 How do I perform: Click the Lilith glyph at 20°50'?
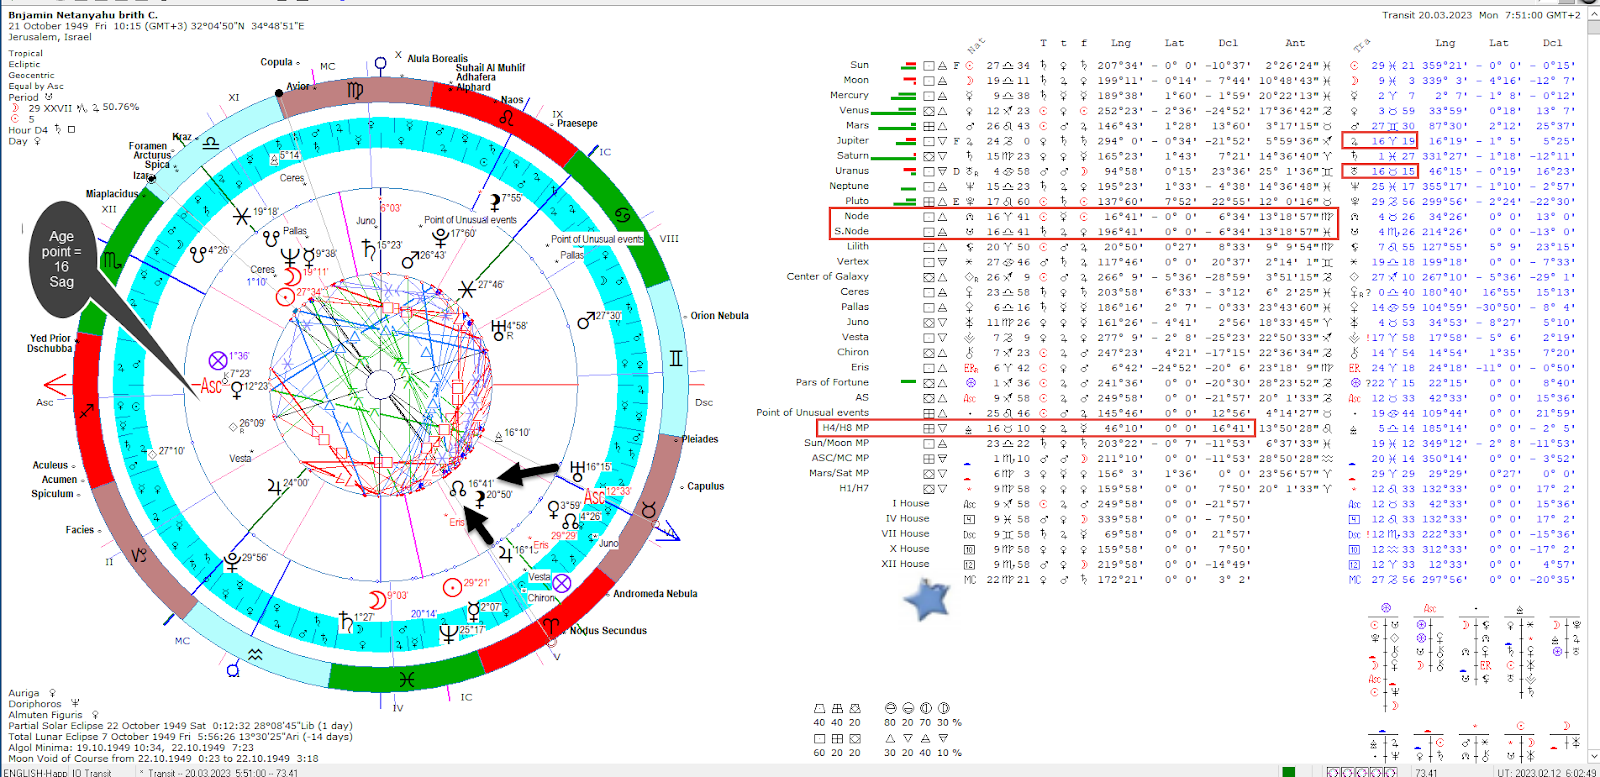point(479,498)
